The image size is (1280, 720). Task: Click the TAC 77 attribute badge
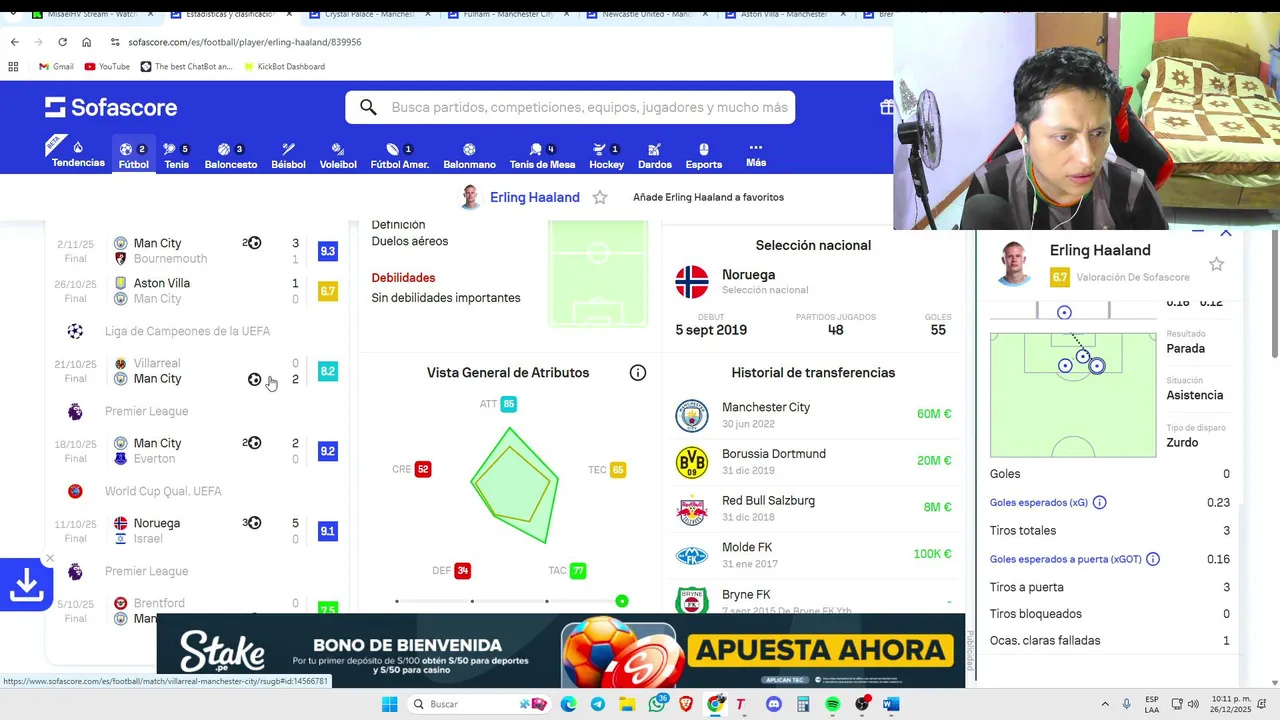[x=578, y=571]
